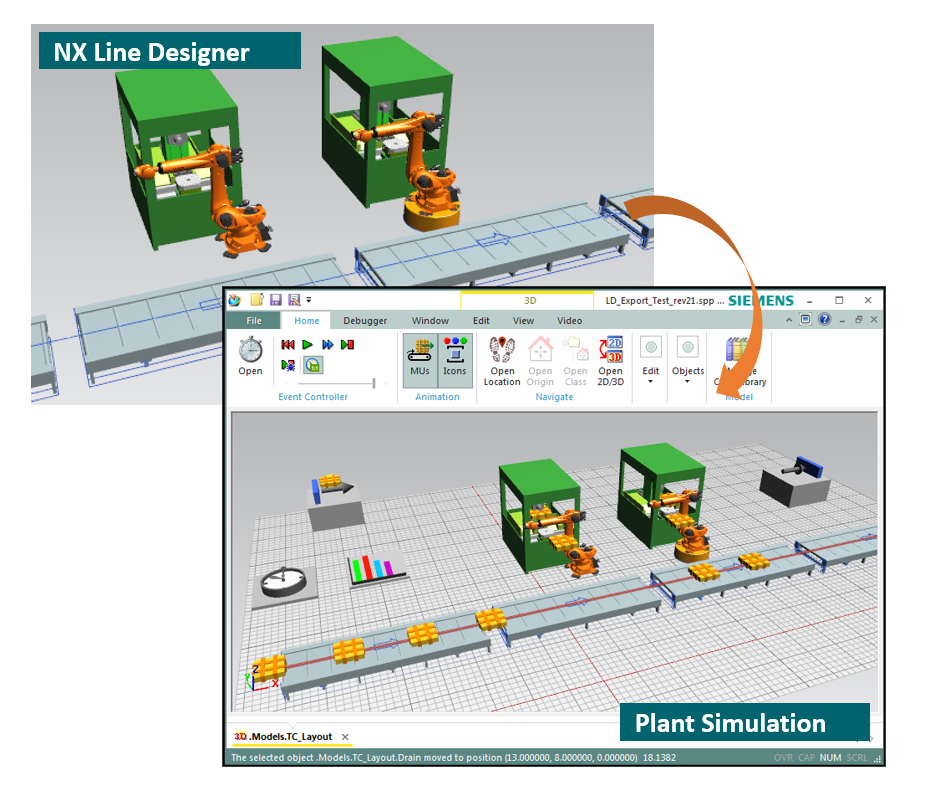Switch view with Open 2D/3D

click(x=611, y=361)
